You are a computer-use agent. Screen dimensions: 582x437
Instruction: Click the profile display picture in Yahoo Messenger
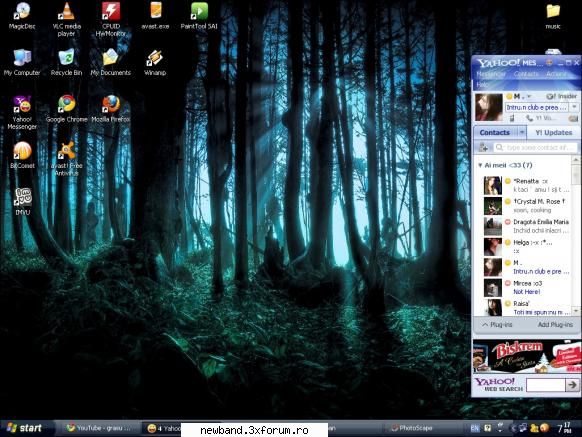pos(488,107)
